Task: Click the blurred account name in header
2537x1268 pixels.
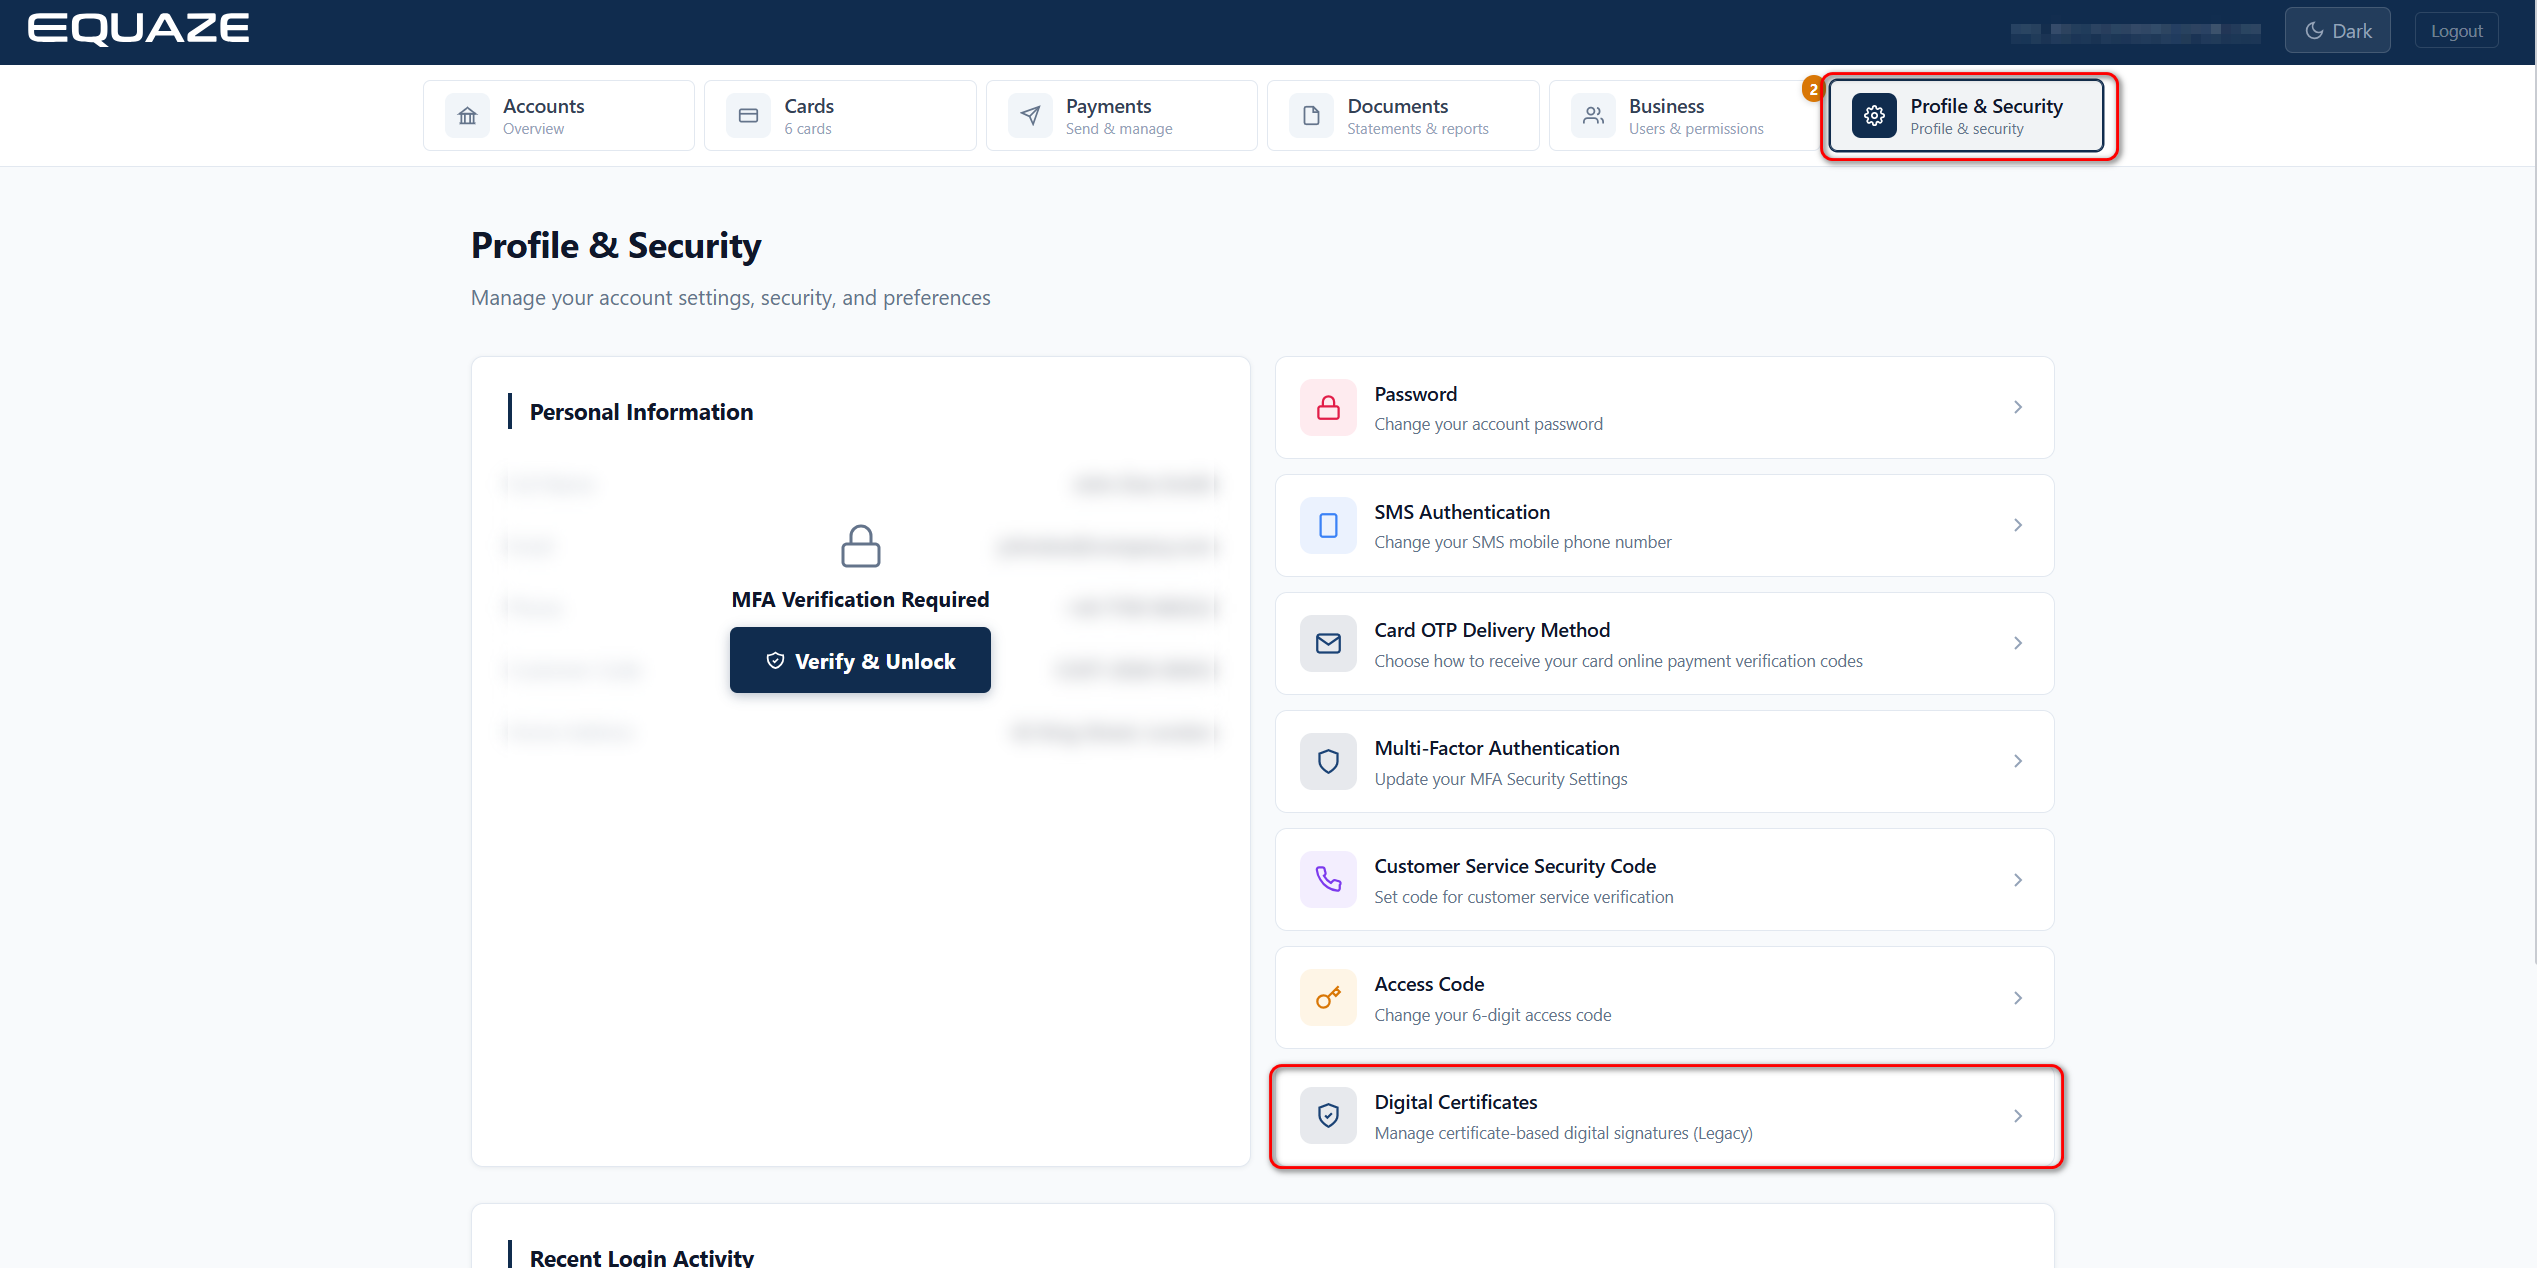Action: click(2135, 31)
